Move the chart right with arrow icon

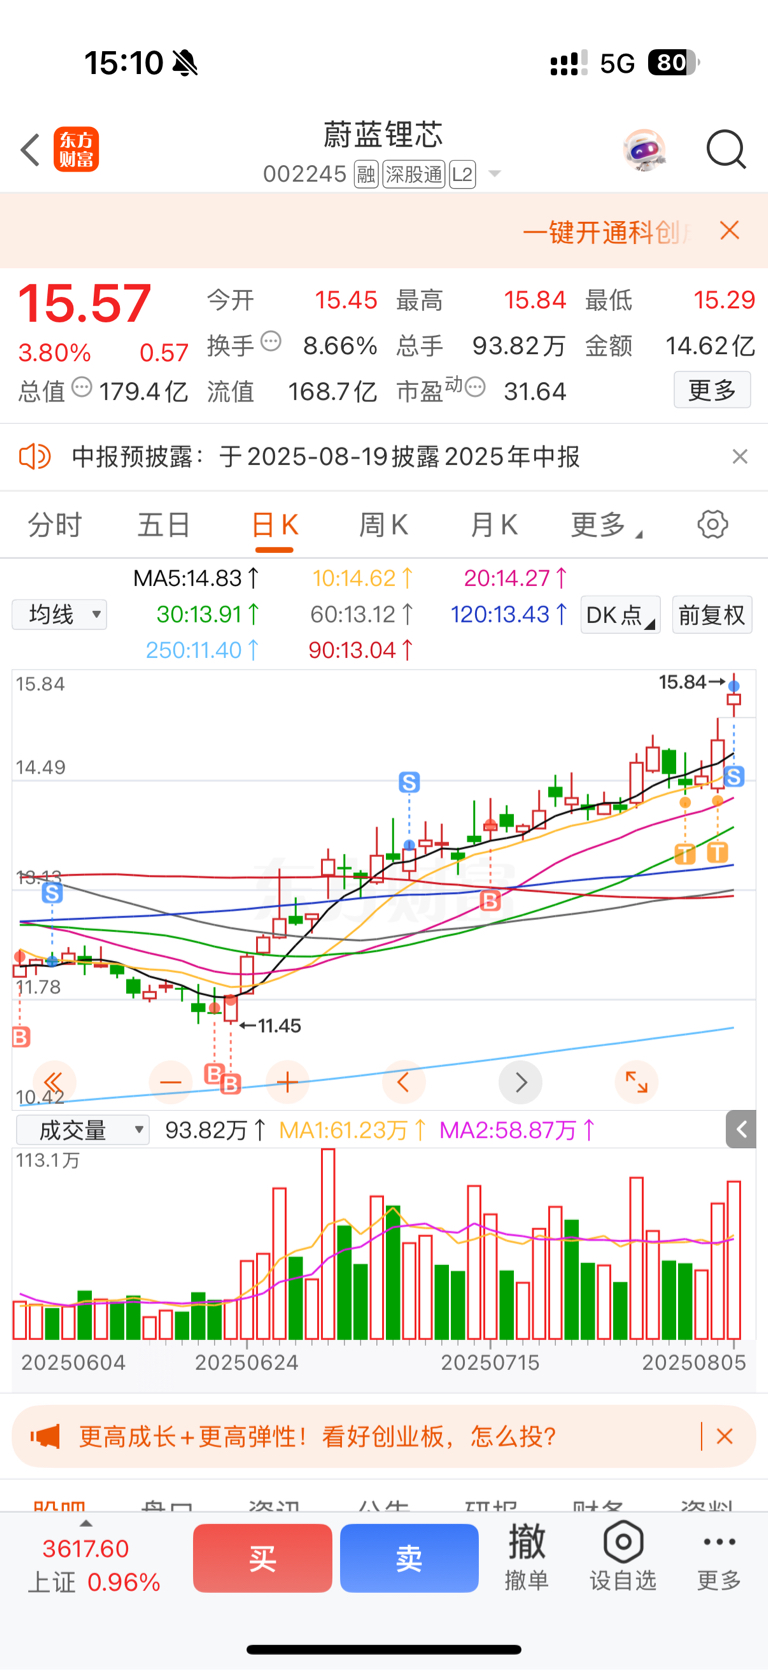520,1081
